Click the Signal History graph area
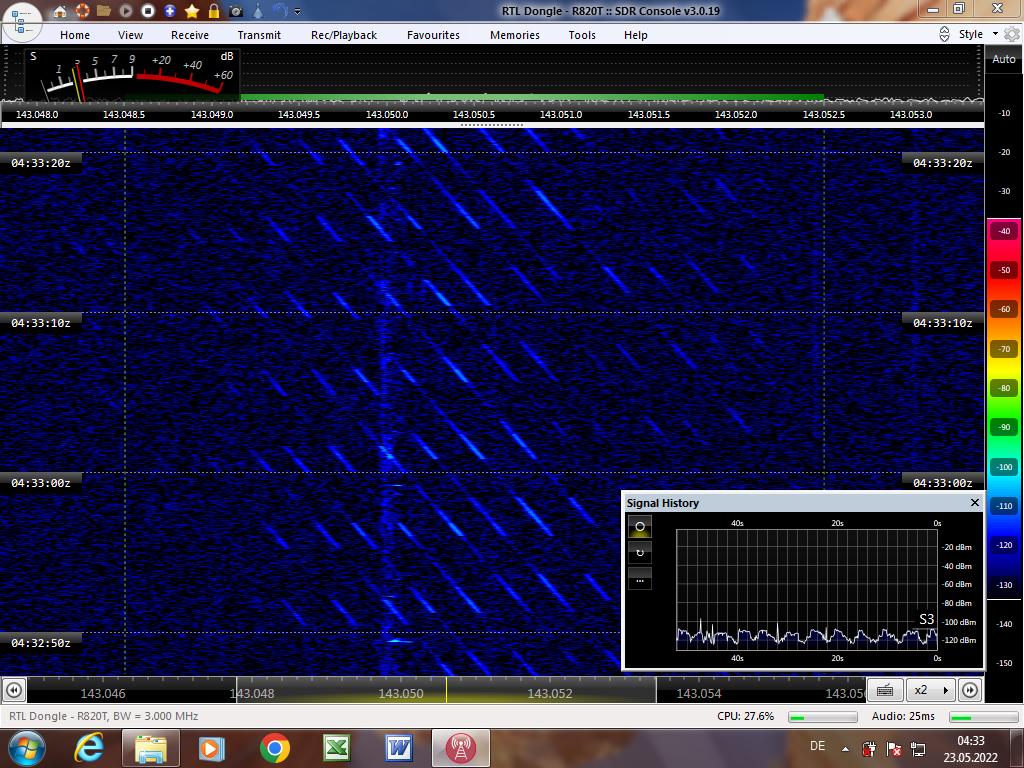Image resolution: width=1024 pixels, height=768 pixels. (807, 589)
